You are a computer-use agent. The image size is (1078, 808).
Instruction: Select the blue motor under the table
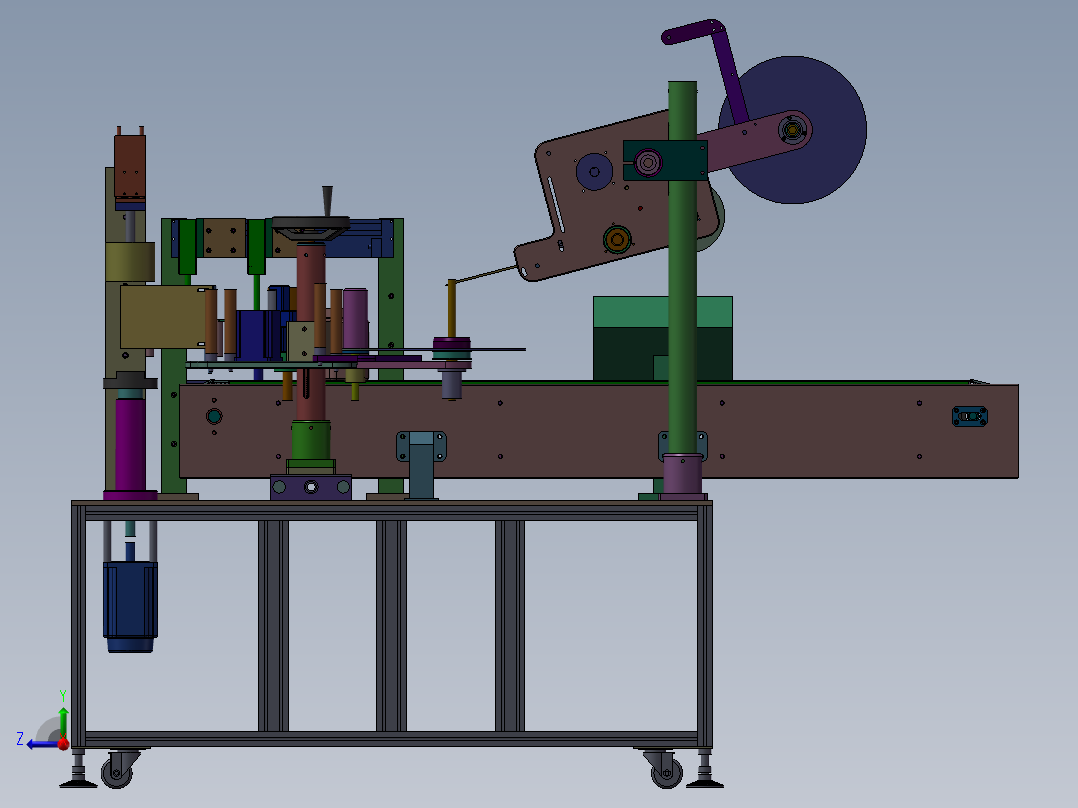[130, 605]
